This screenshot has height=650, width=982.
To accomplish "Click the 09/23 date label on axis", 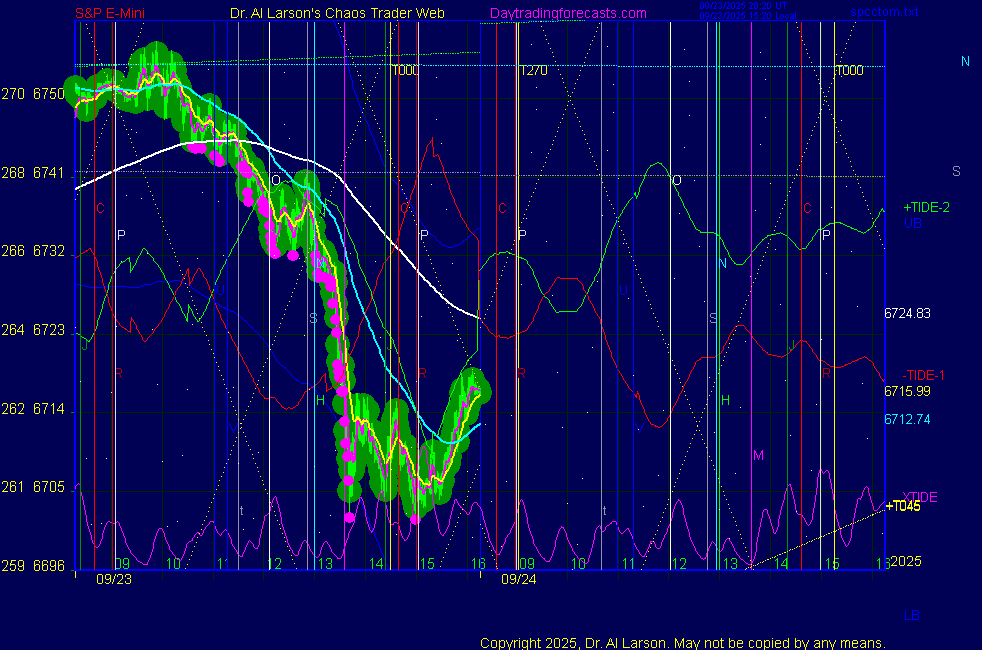I will coord(113,579).
